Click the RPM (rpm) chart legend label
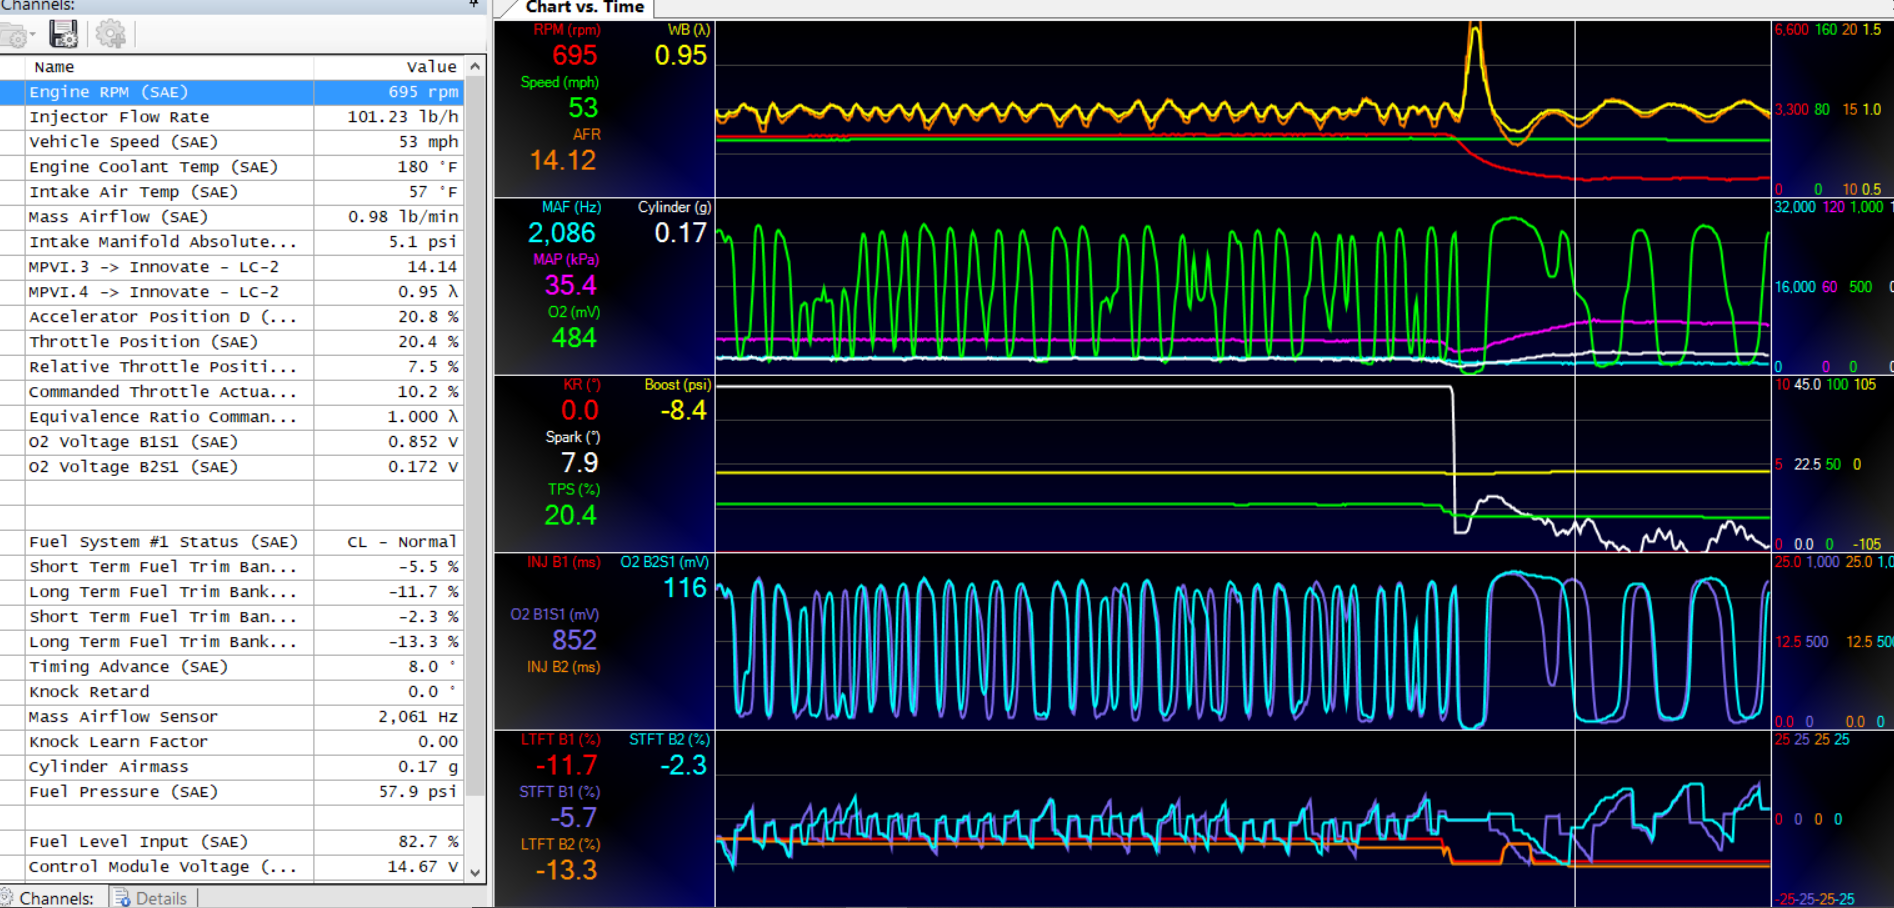The height and width of the screenshot is (908, 1894). click(567, 30)
